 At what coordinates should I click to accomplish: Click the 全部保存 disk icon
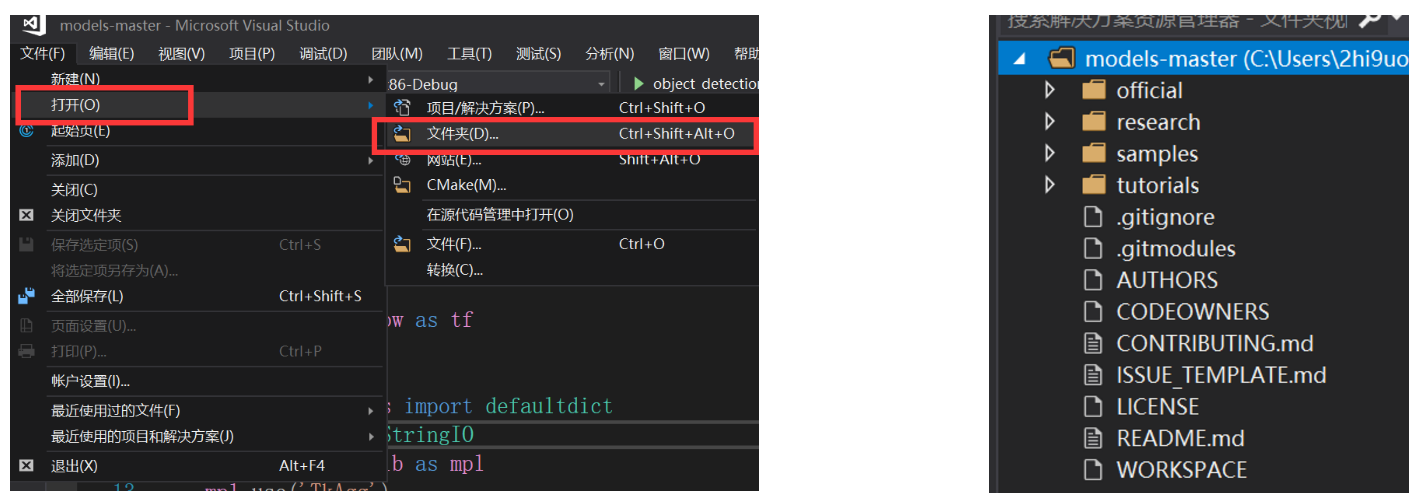coord(27,296)
